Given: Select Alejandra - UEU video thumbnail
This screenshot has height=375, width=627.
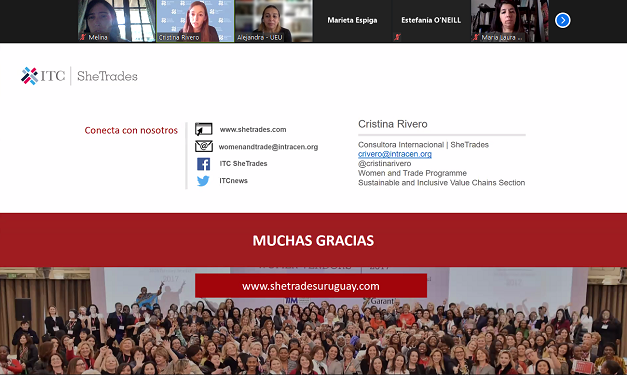Looking at the screenshot, I should (274, 21).
